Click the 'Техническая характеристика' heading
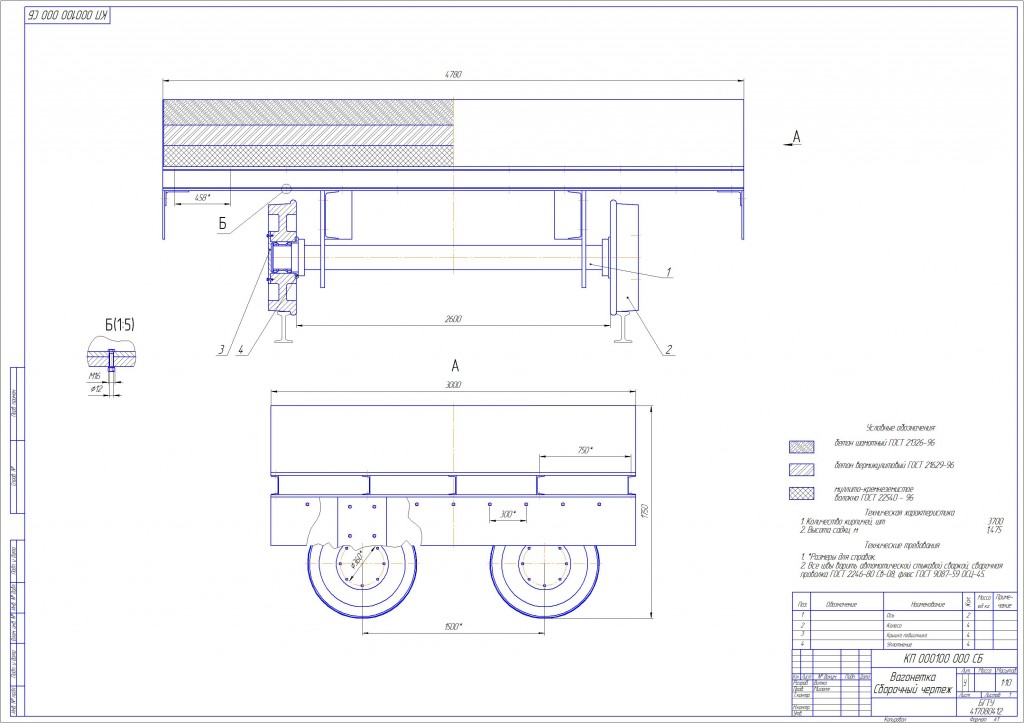 coord(909,513)
